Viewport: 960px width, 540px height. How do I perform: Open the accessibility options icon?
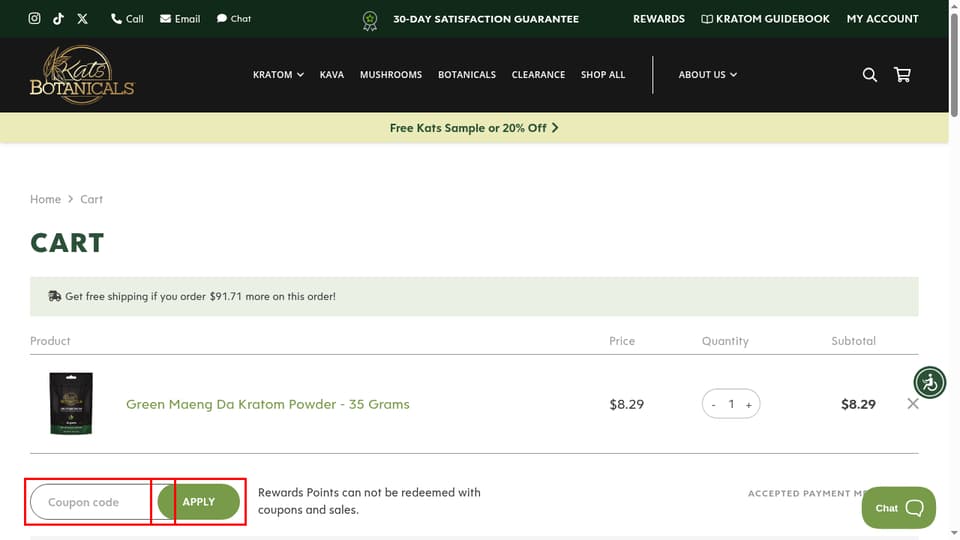pos(929,383)
